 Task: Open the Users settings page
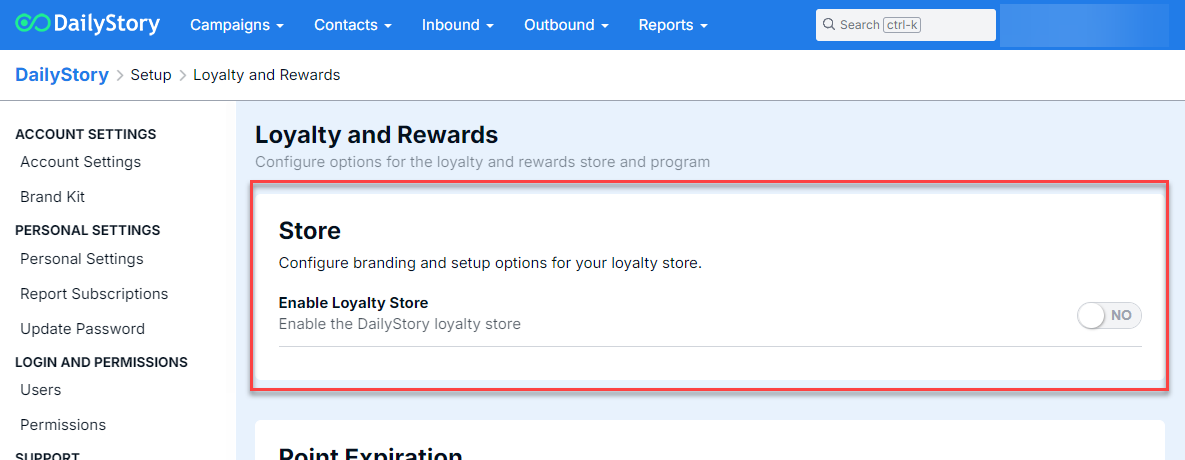(41, 390)
